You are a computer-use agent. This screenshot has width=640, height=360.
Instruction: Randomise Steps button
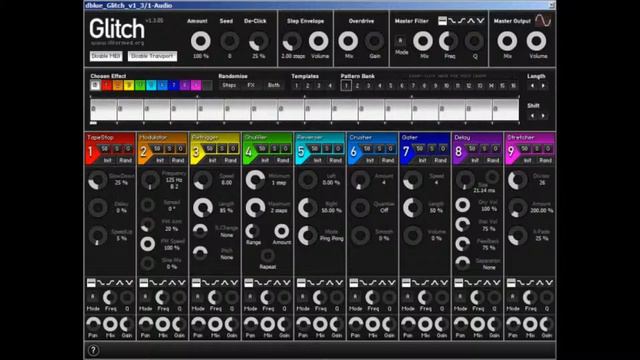click(229, 85)
